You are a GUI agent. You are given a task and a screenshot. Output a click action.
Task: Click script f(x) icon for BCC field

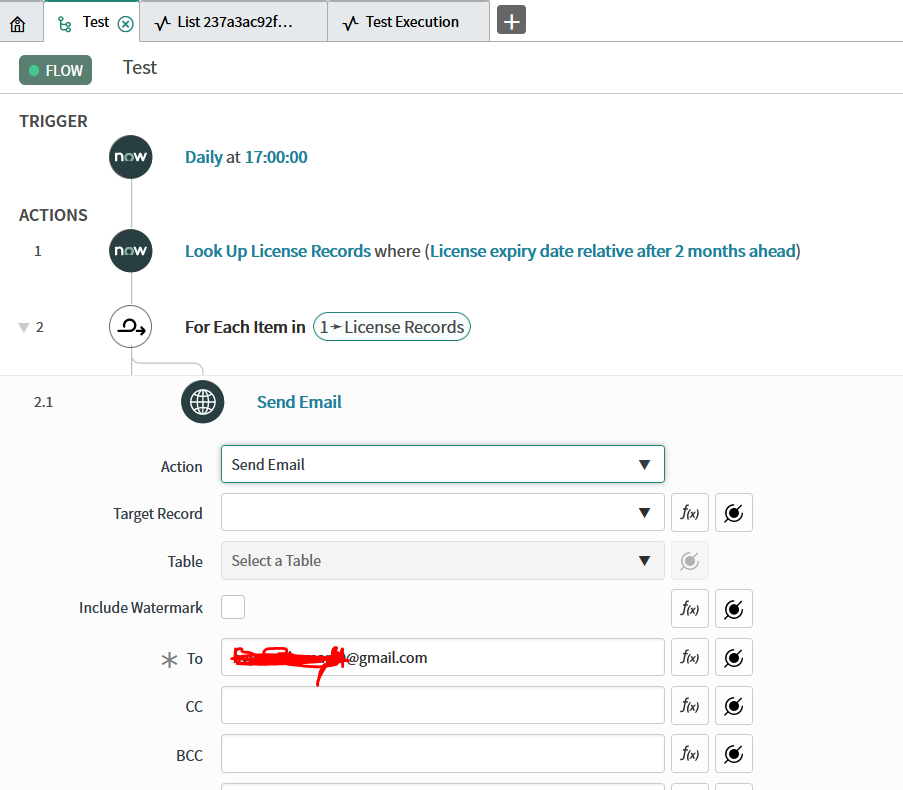coord(690,754)
